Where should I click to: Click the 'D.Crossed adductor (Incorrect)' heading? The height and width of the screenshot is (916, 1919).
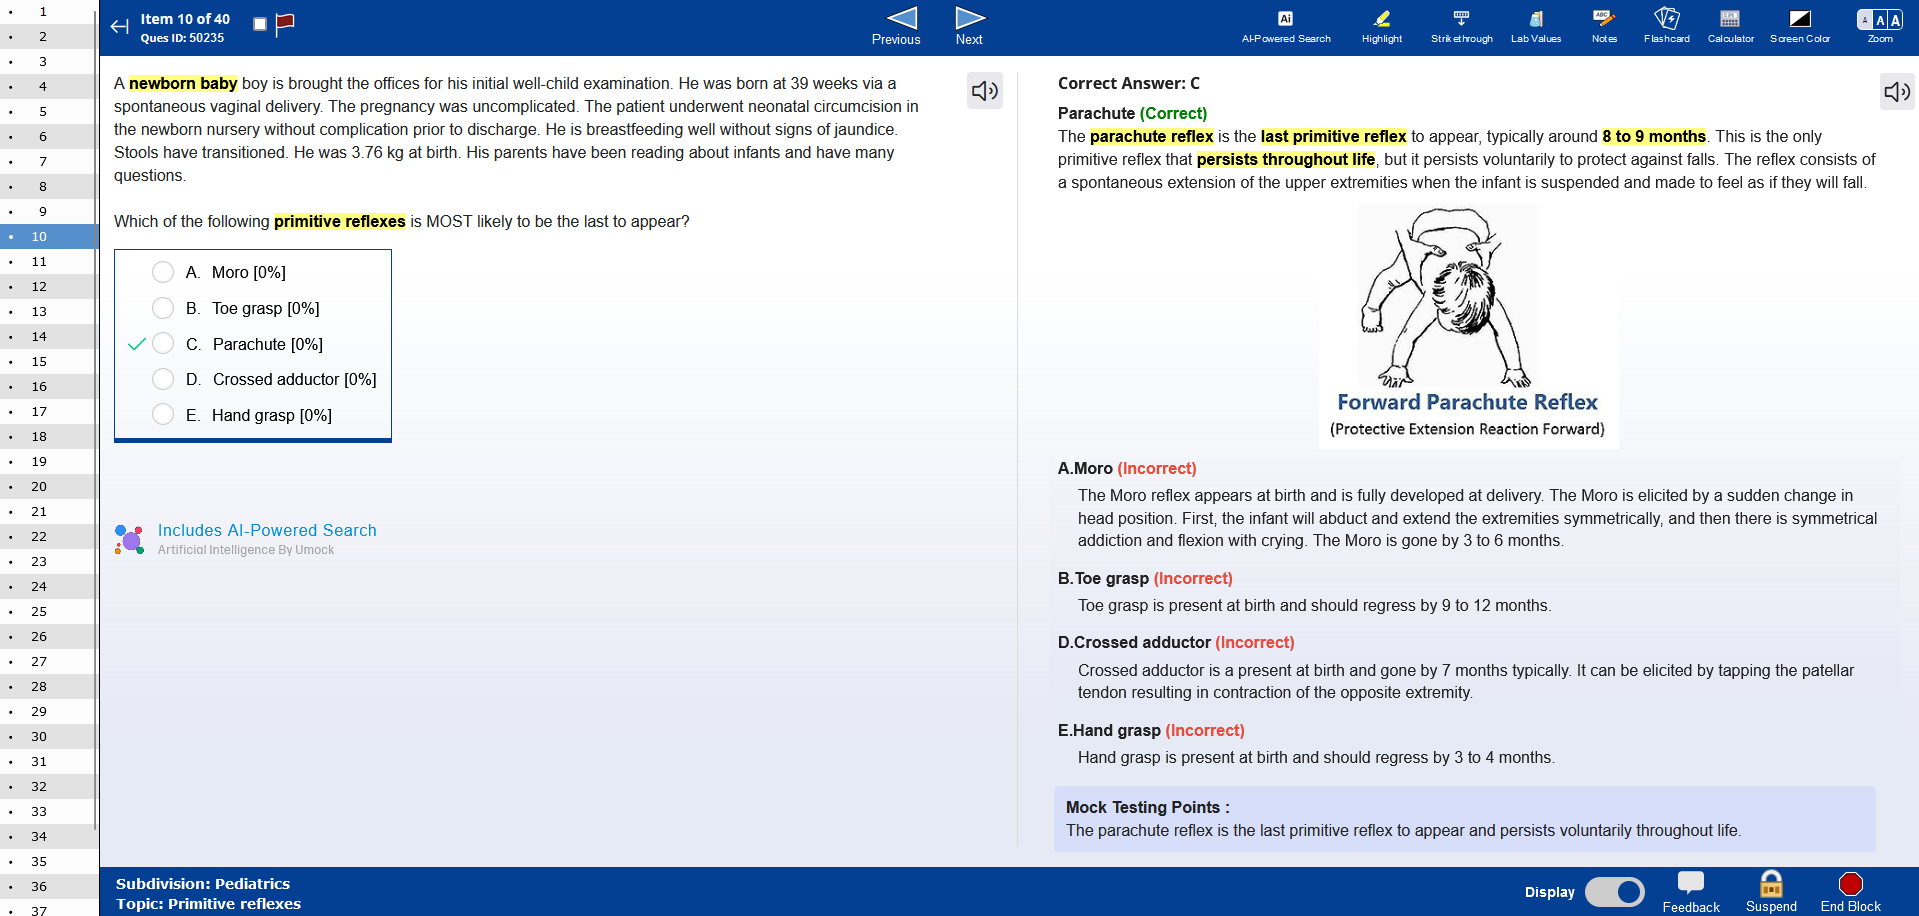pyautogui.click(x=1176, y=642)
